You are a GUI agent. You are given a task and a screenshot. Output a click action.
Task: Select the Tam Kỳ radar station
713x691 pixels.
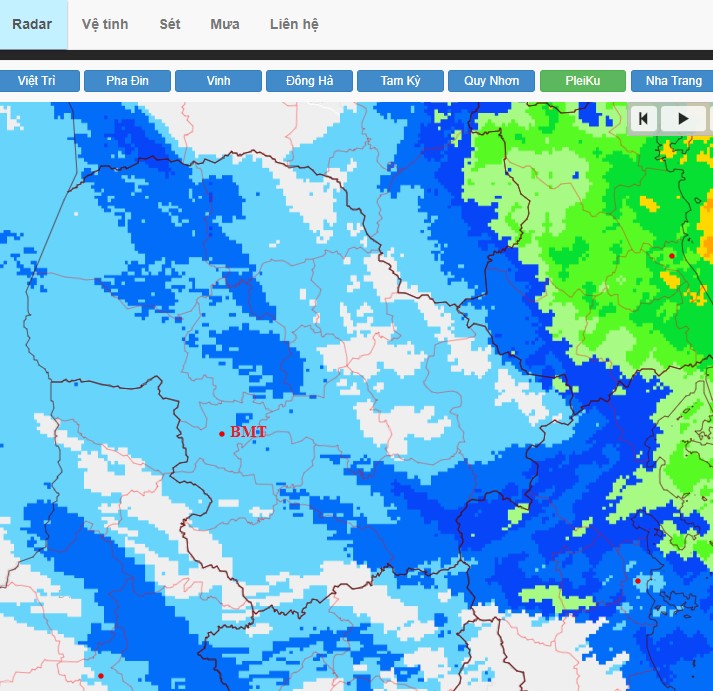[400, 81]
